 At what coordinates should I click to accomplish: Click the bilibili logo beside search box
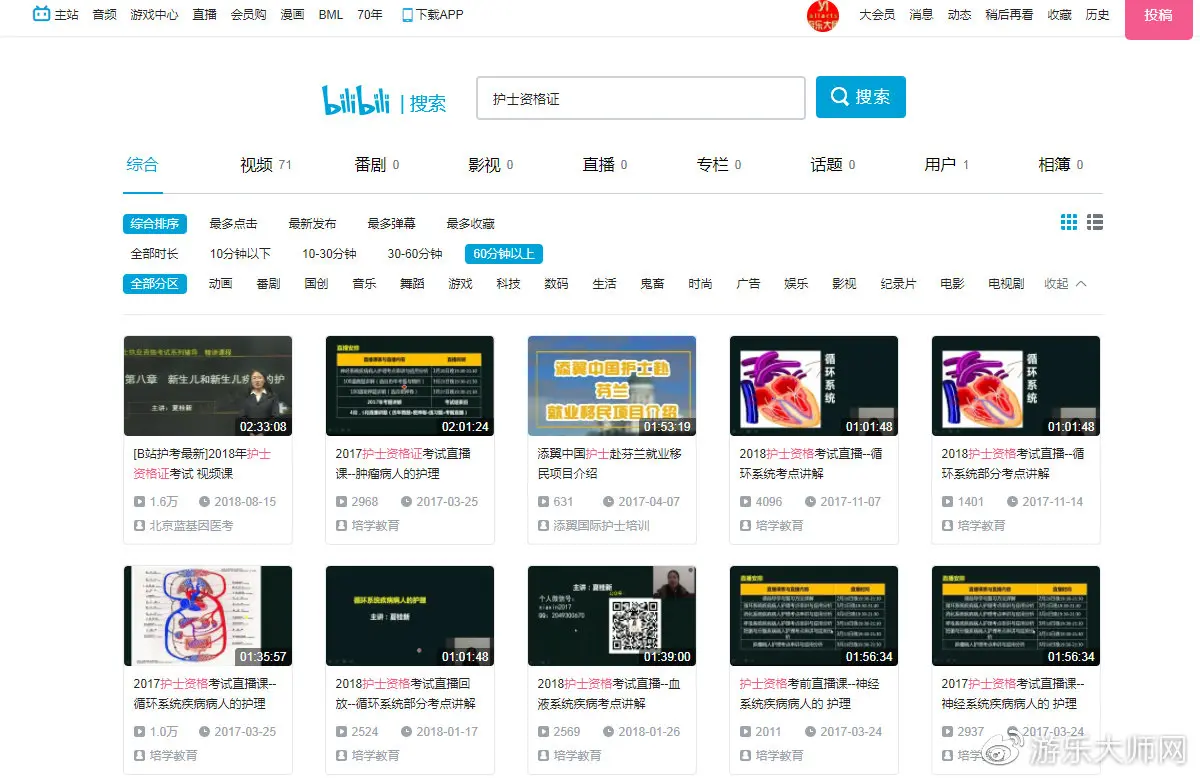tap(356, 100)
